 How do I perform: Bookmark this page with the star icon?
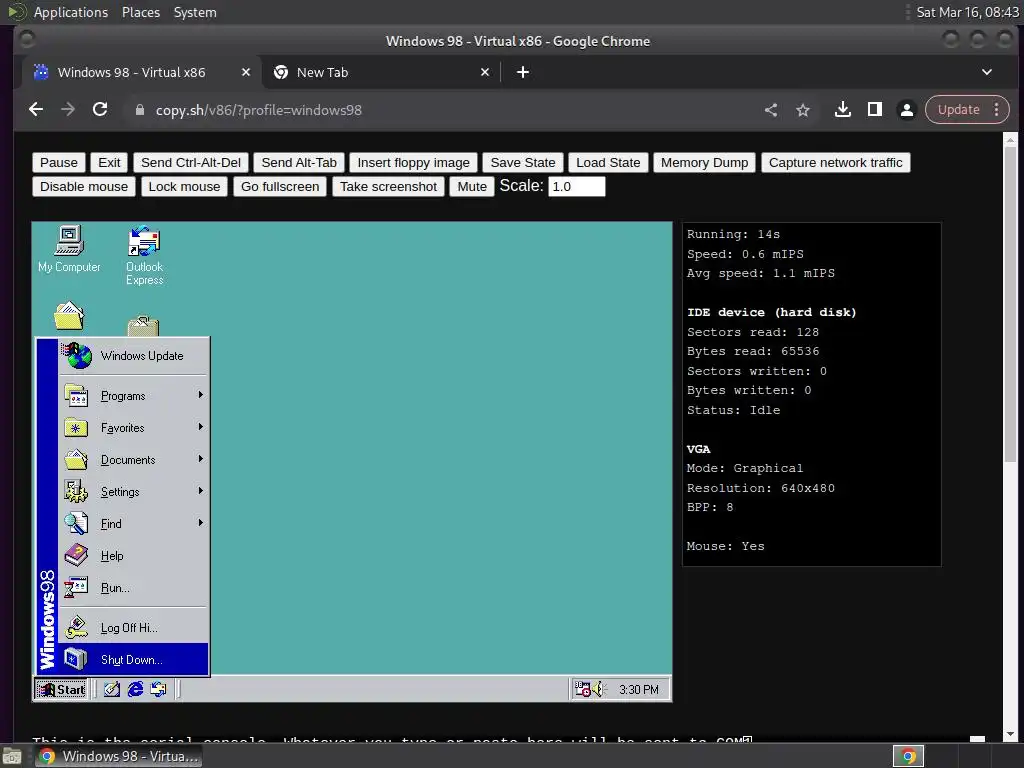pyautogui.click(x=803, y=110)
